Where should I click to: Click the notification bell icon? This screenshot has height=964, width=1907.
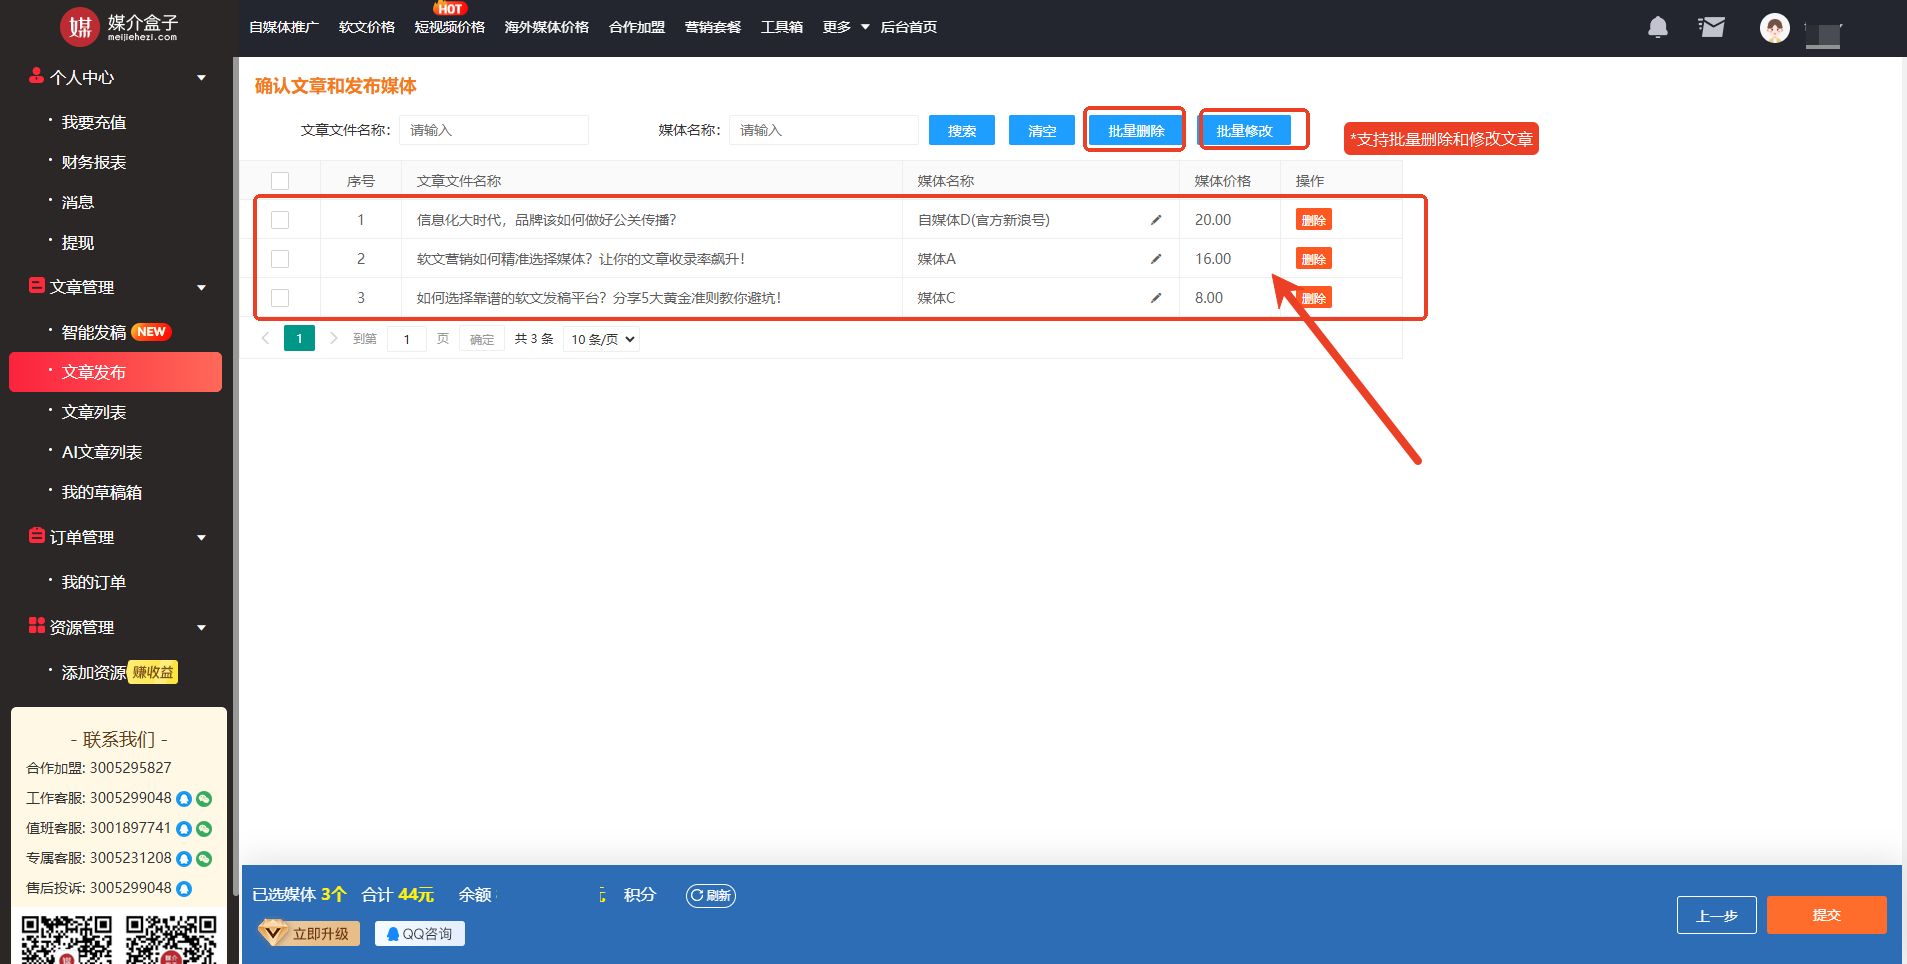point(1657,27)
